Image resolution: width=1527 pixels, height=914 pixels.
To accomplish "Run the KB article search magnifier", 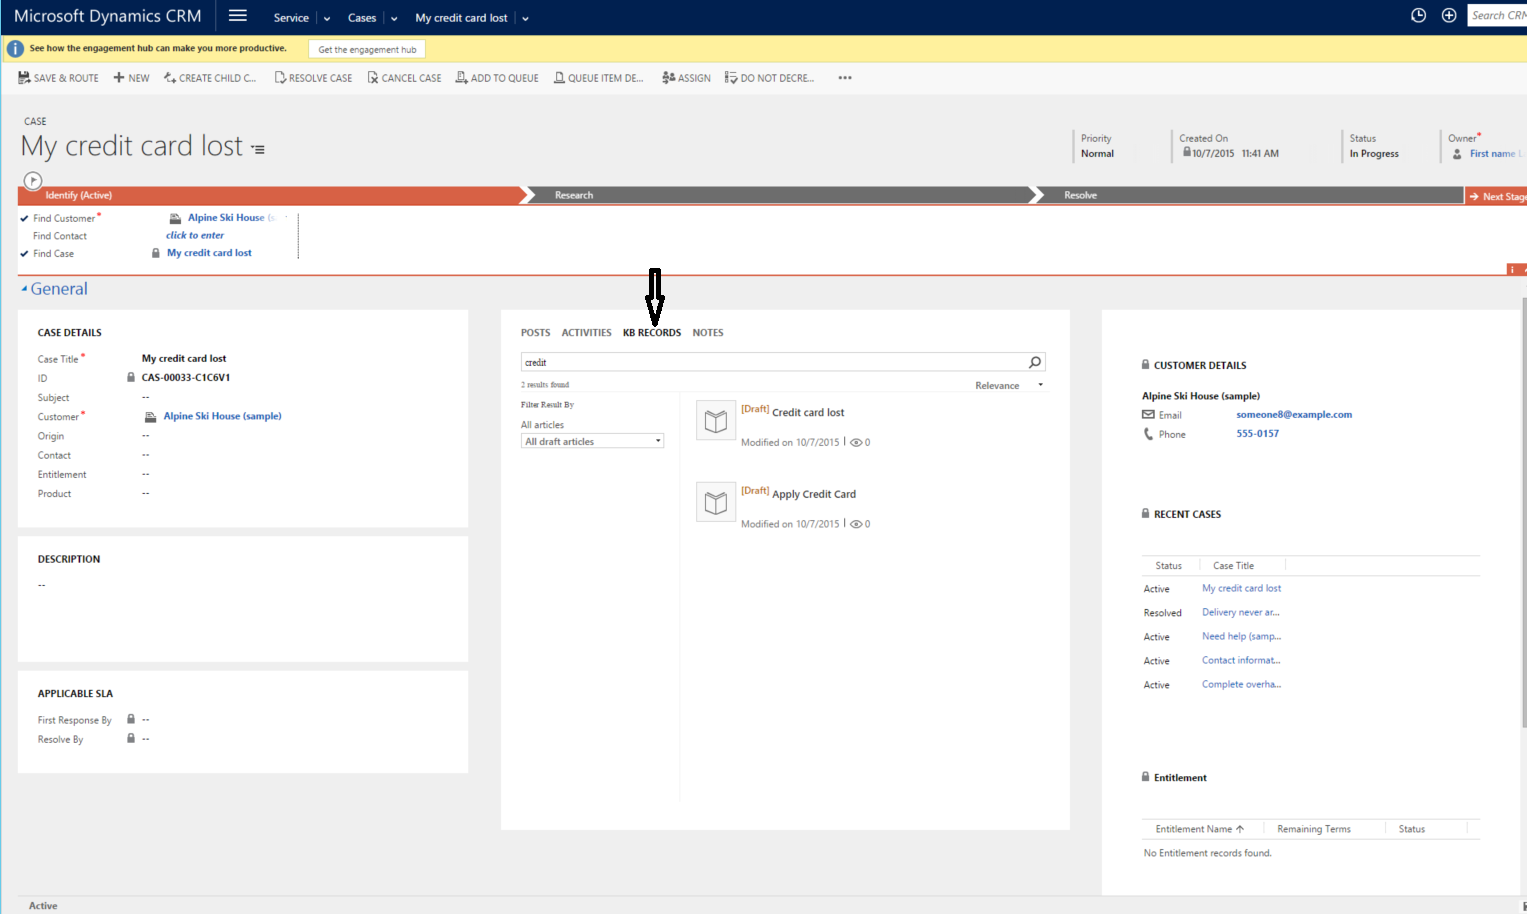I will coord(1035,361).
